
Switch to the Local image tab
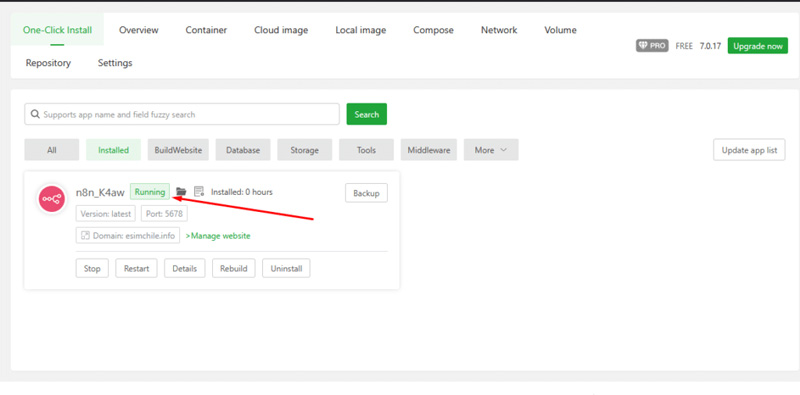click(361, 30)
